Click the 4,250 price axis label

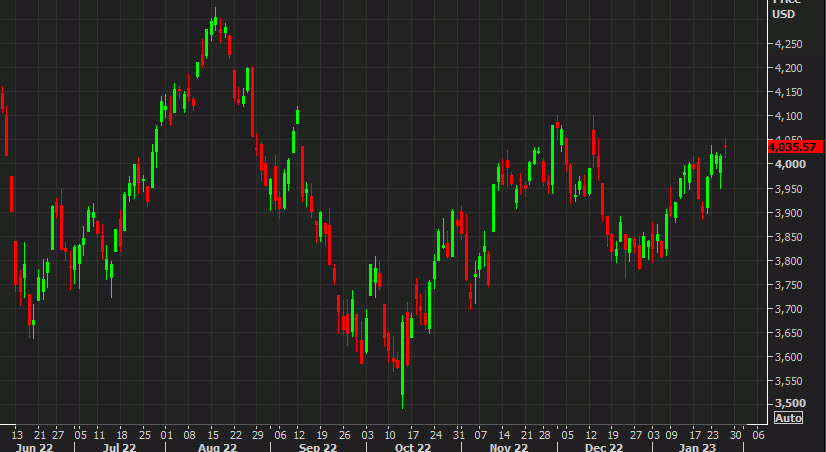[789, 44]
